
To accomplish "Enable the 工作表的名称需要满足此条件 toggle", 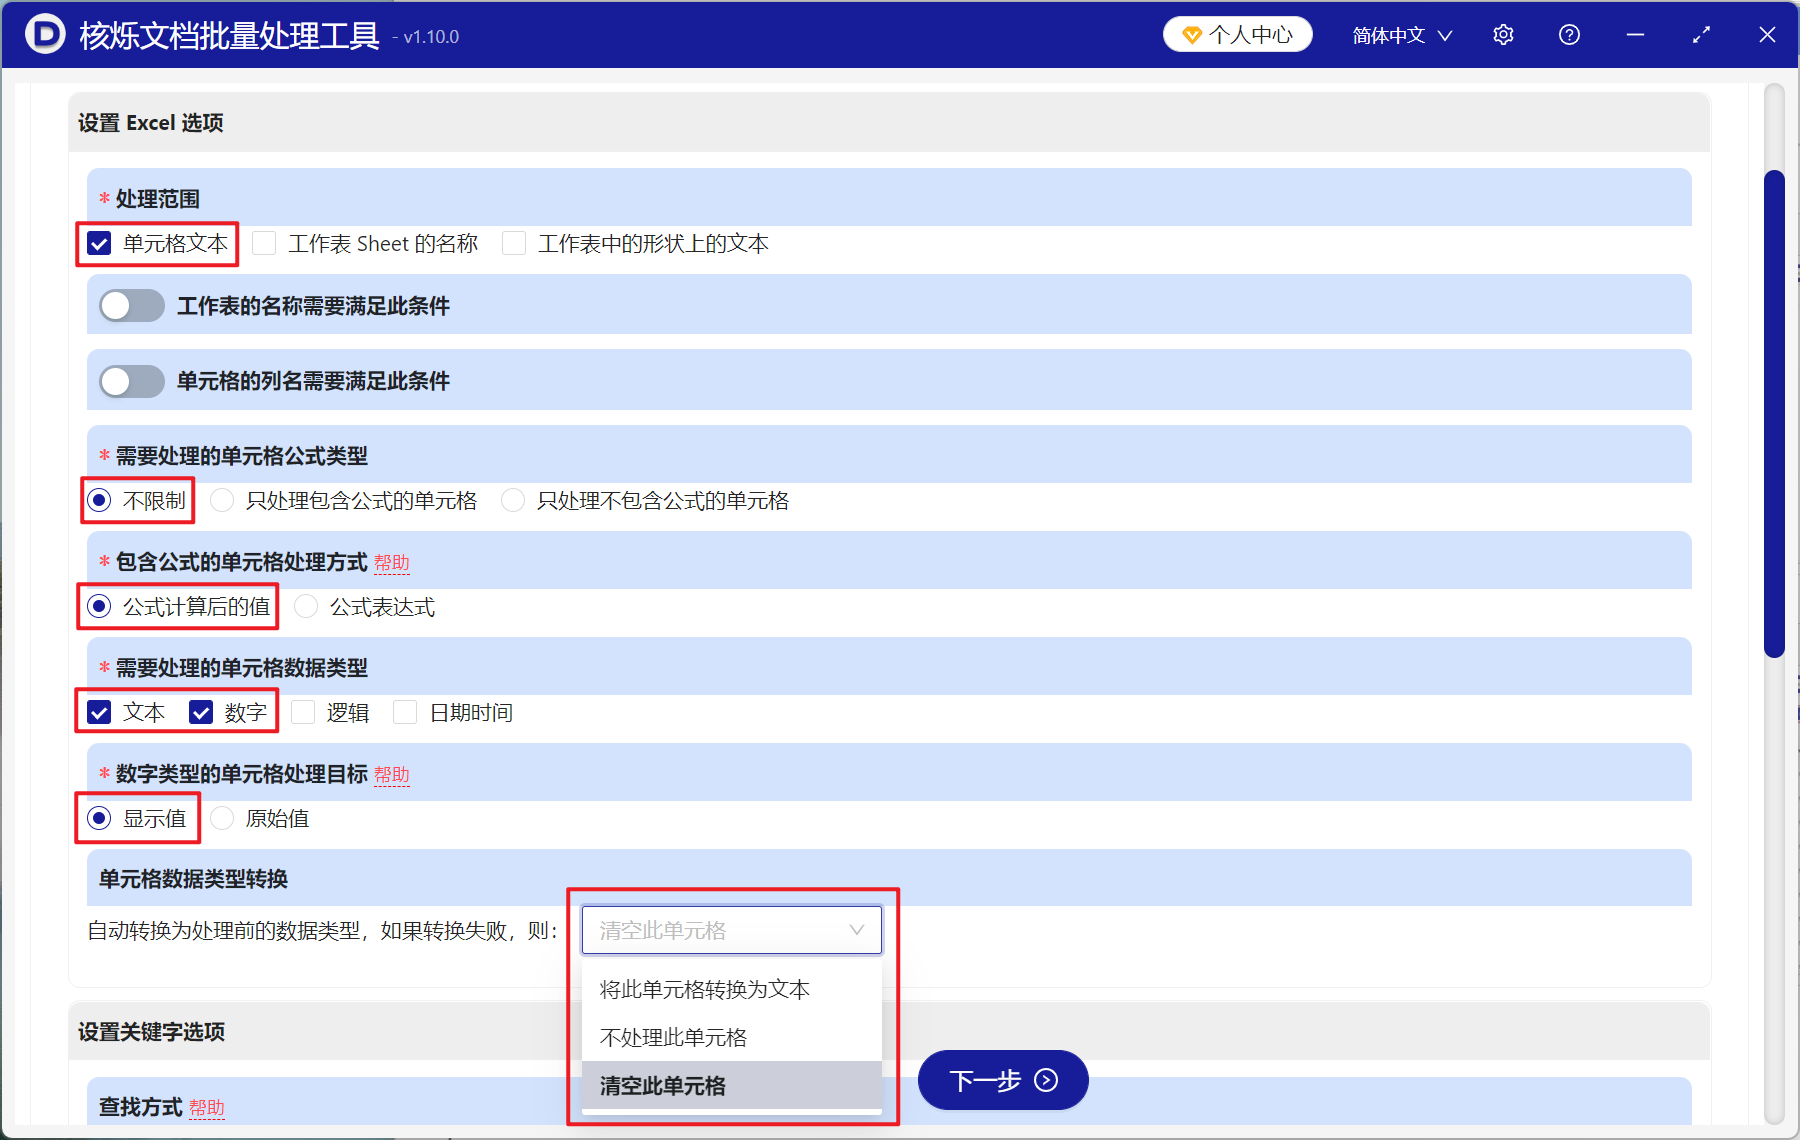I will pos(130,305).
